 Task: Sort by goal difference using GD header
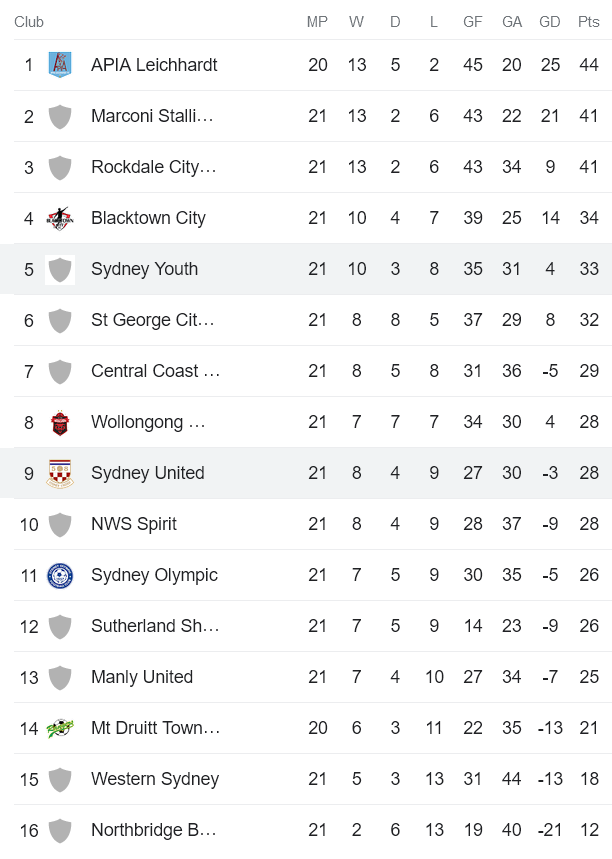(550, 21)
